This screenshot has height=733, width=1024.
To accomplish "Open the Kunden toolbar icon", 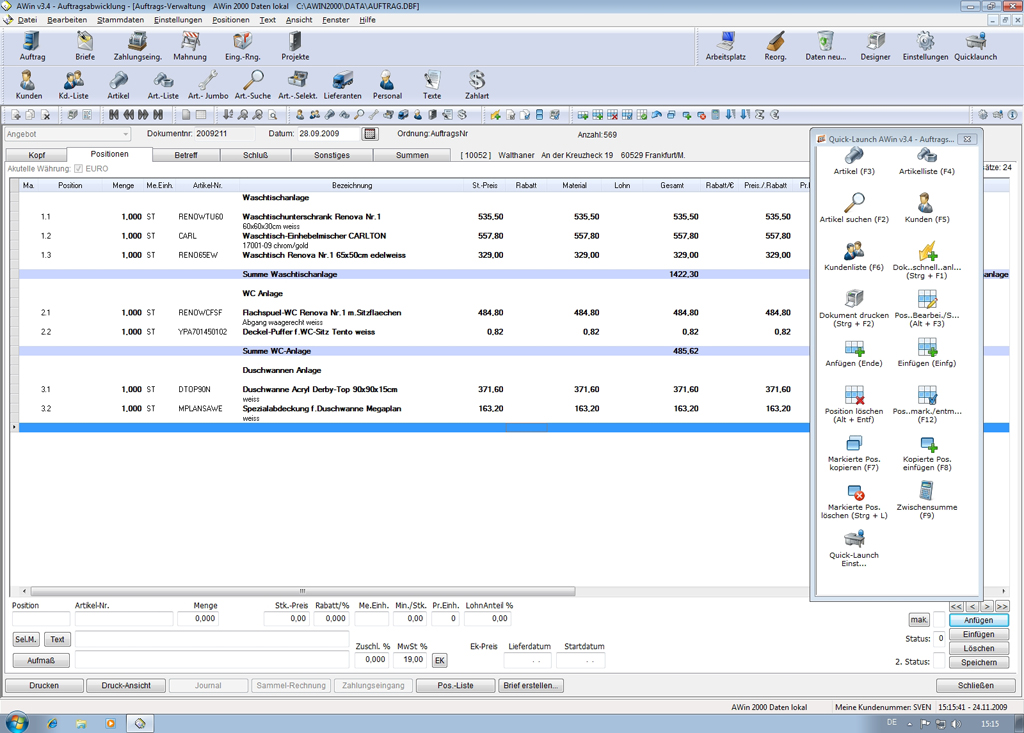I will pyautogui.click(x=29, y=82).
